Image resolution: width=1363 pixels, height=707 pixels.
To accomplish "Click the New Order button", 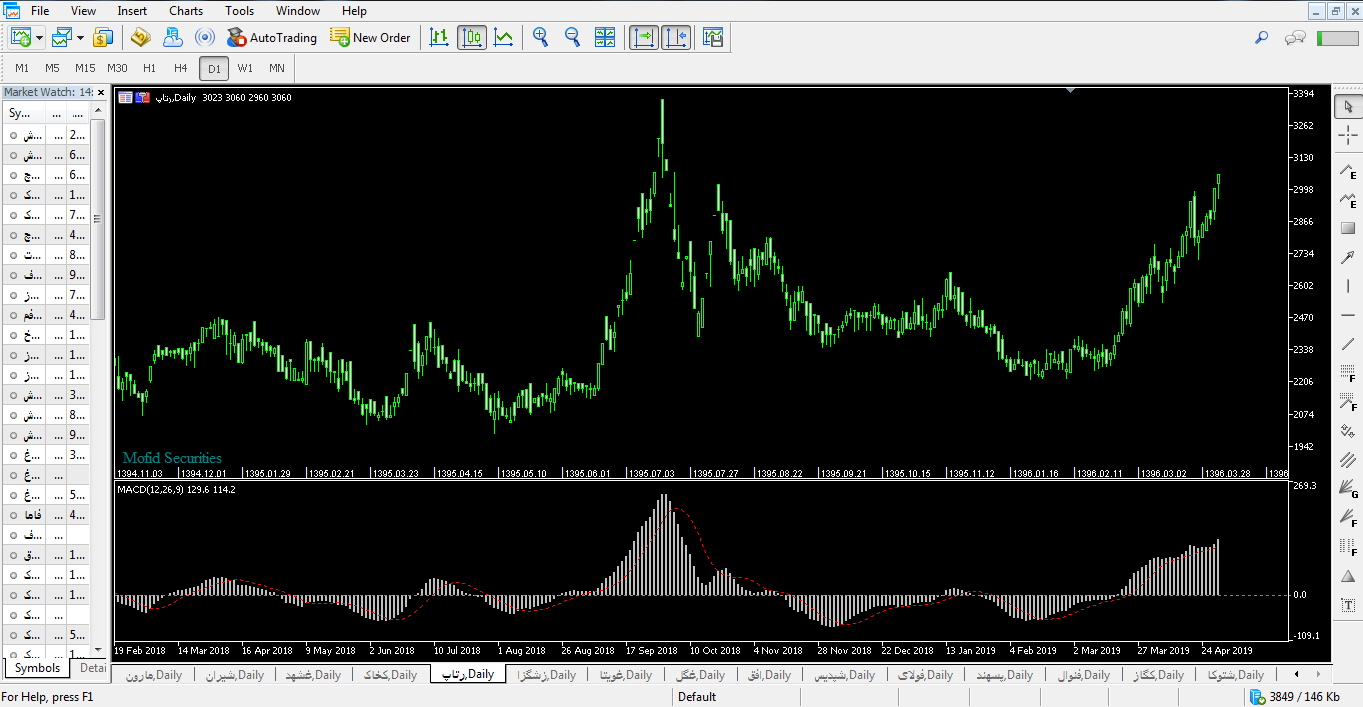I will (x=370, y=38).
